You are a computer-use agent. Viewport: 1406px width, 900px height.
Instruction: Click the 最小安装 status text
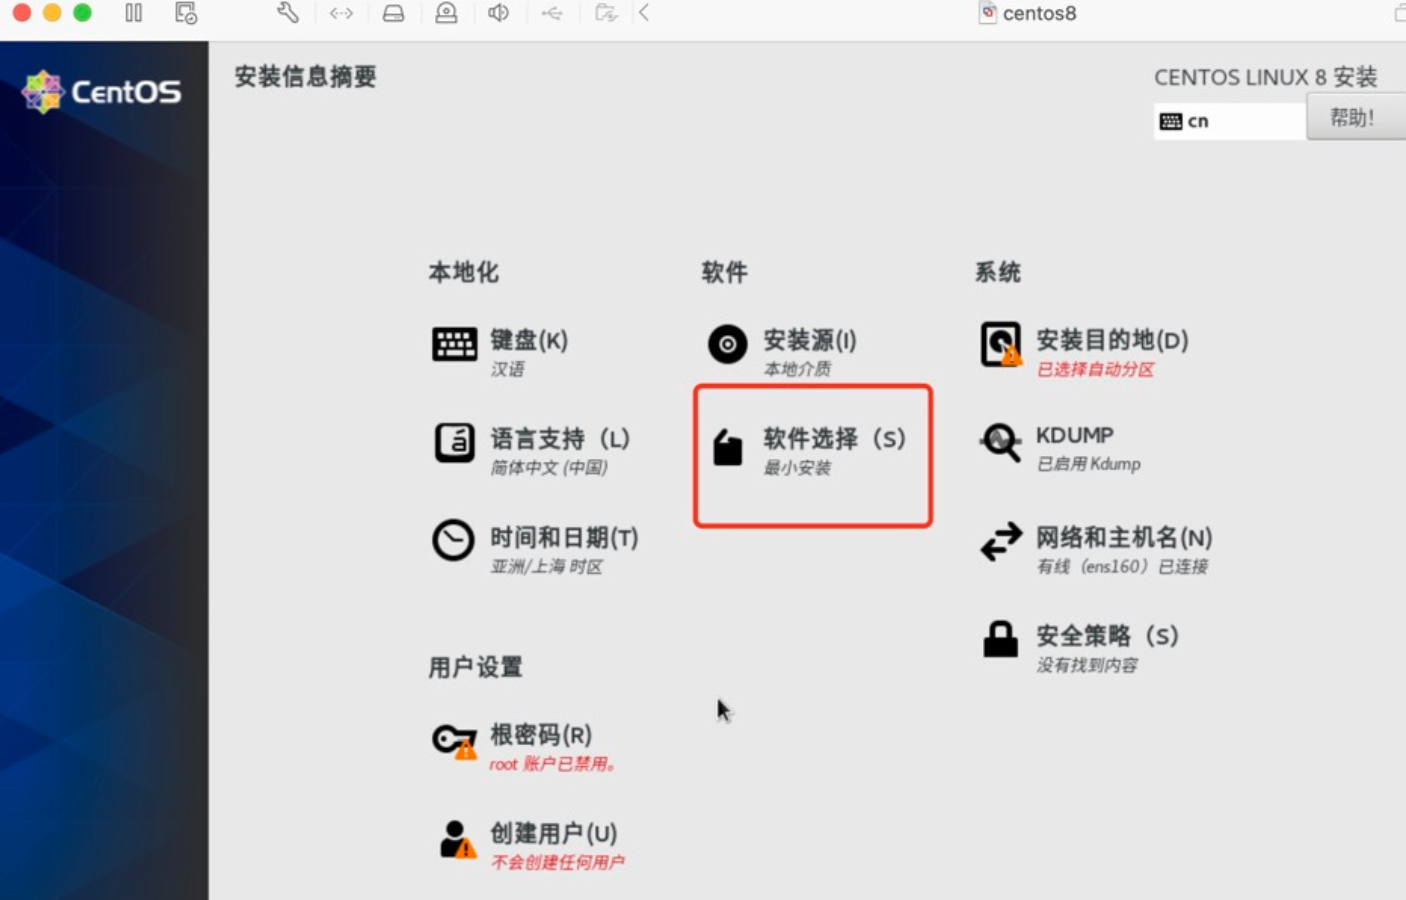pos(797,467)
